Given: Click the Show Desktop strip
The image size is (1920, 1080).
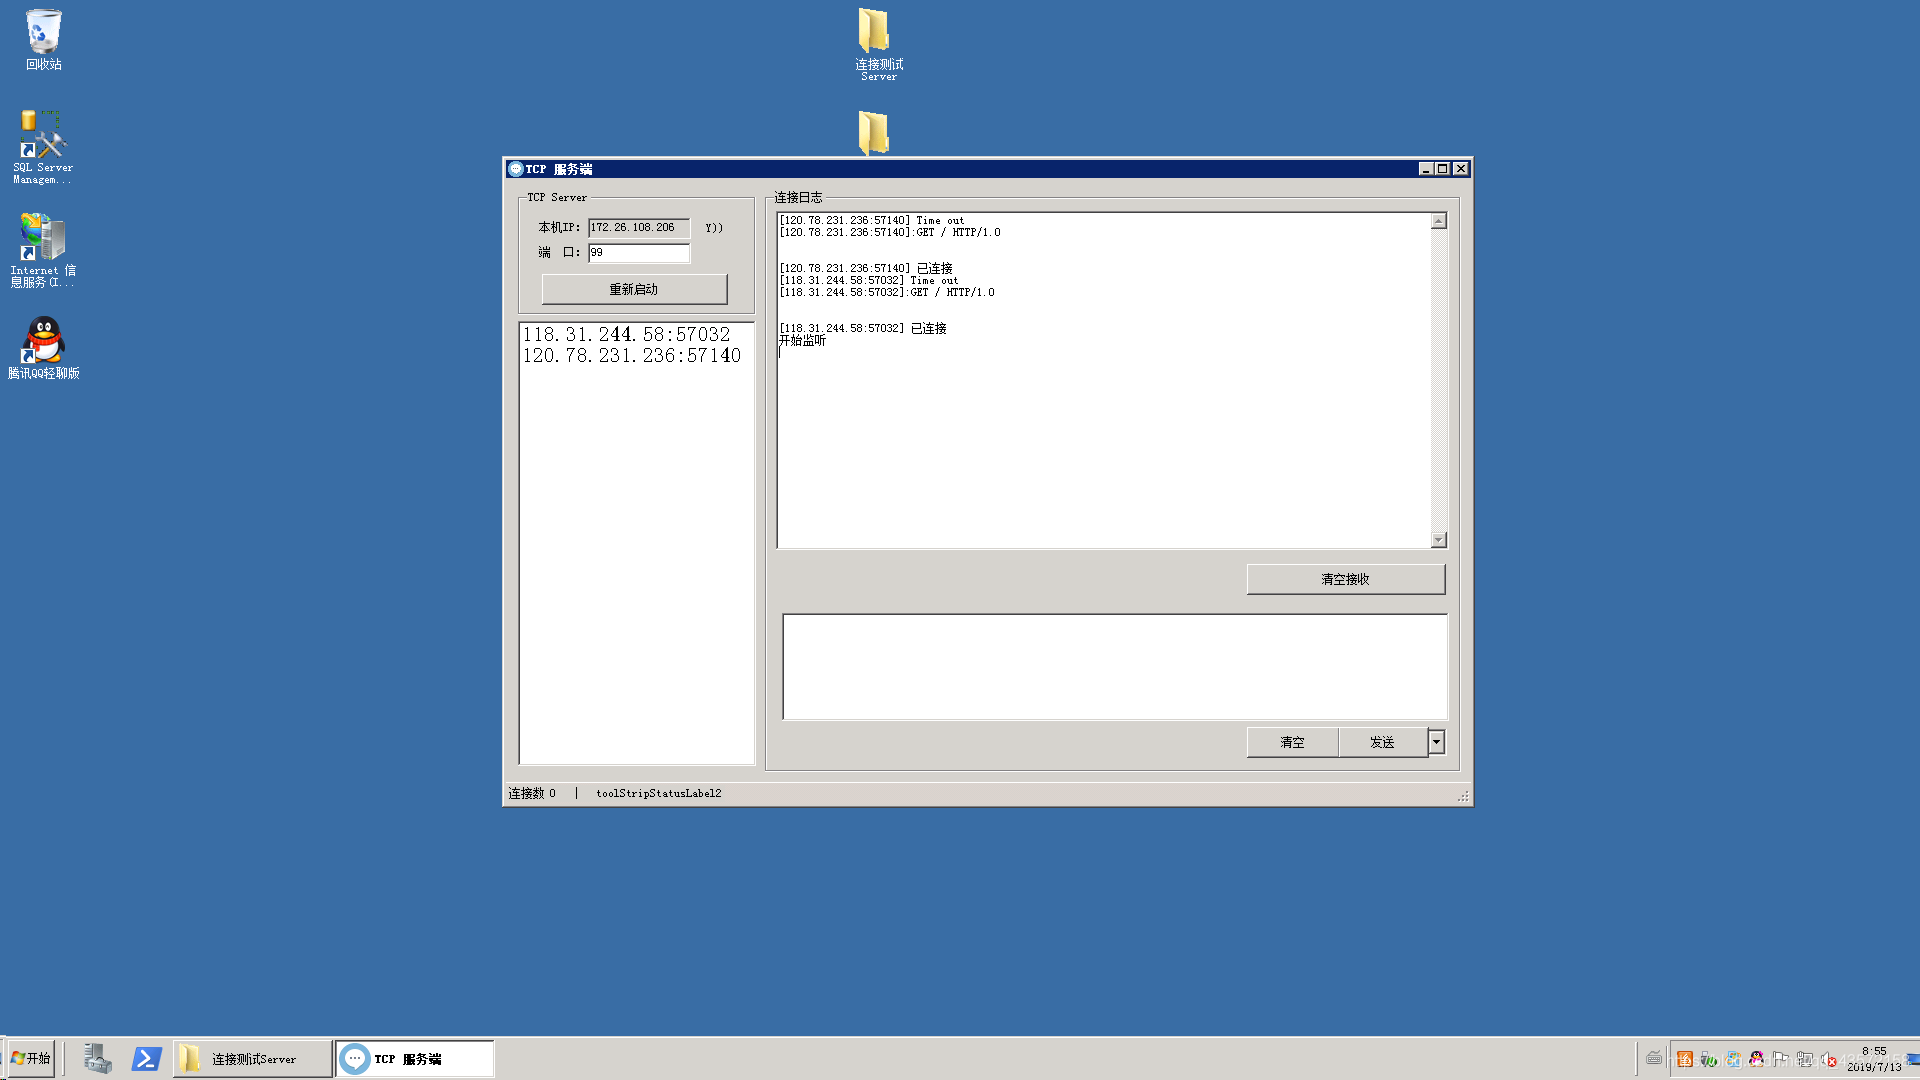Looking at the screenshot, I should pos(1913,1059).
